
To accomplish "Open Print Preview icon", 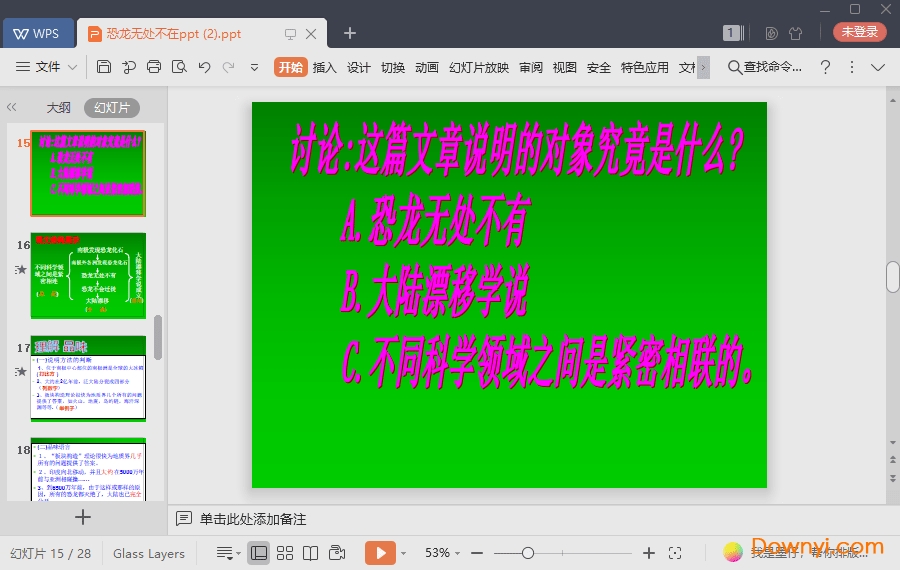I will coord(179,67).
